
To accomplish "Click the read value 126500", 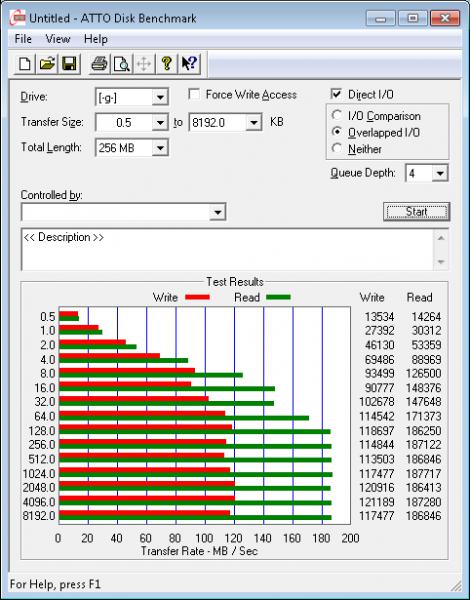I will 423,373.
